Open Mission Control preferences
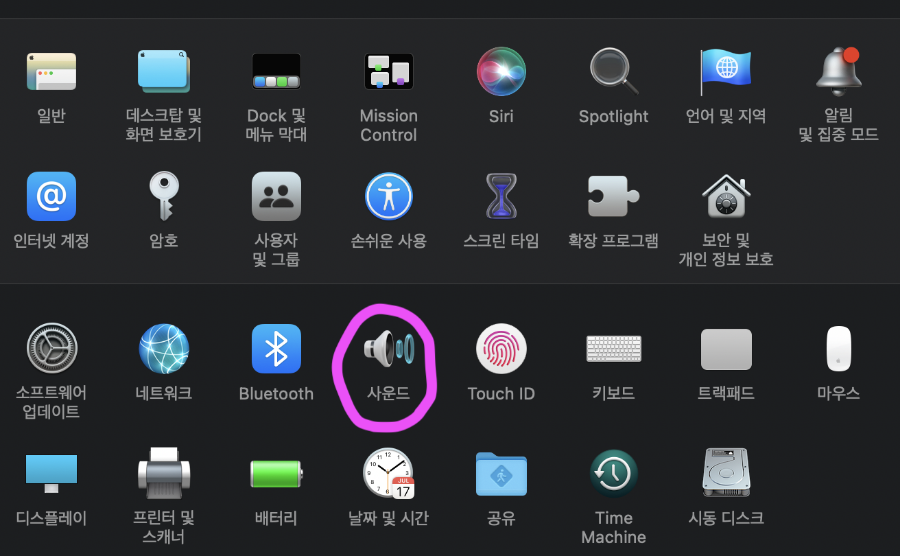This screenshot has height=556, width=900. coord(389,72)
